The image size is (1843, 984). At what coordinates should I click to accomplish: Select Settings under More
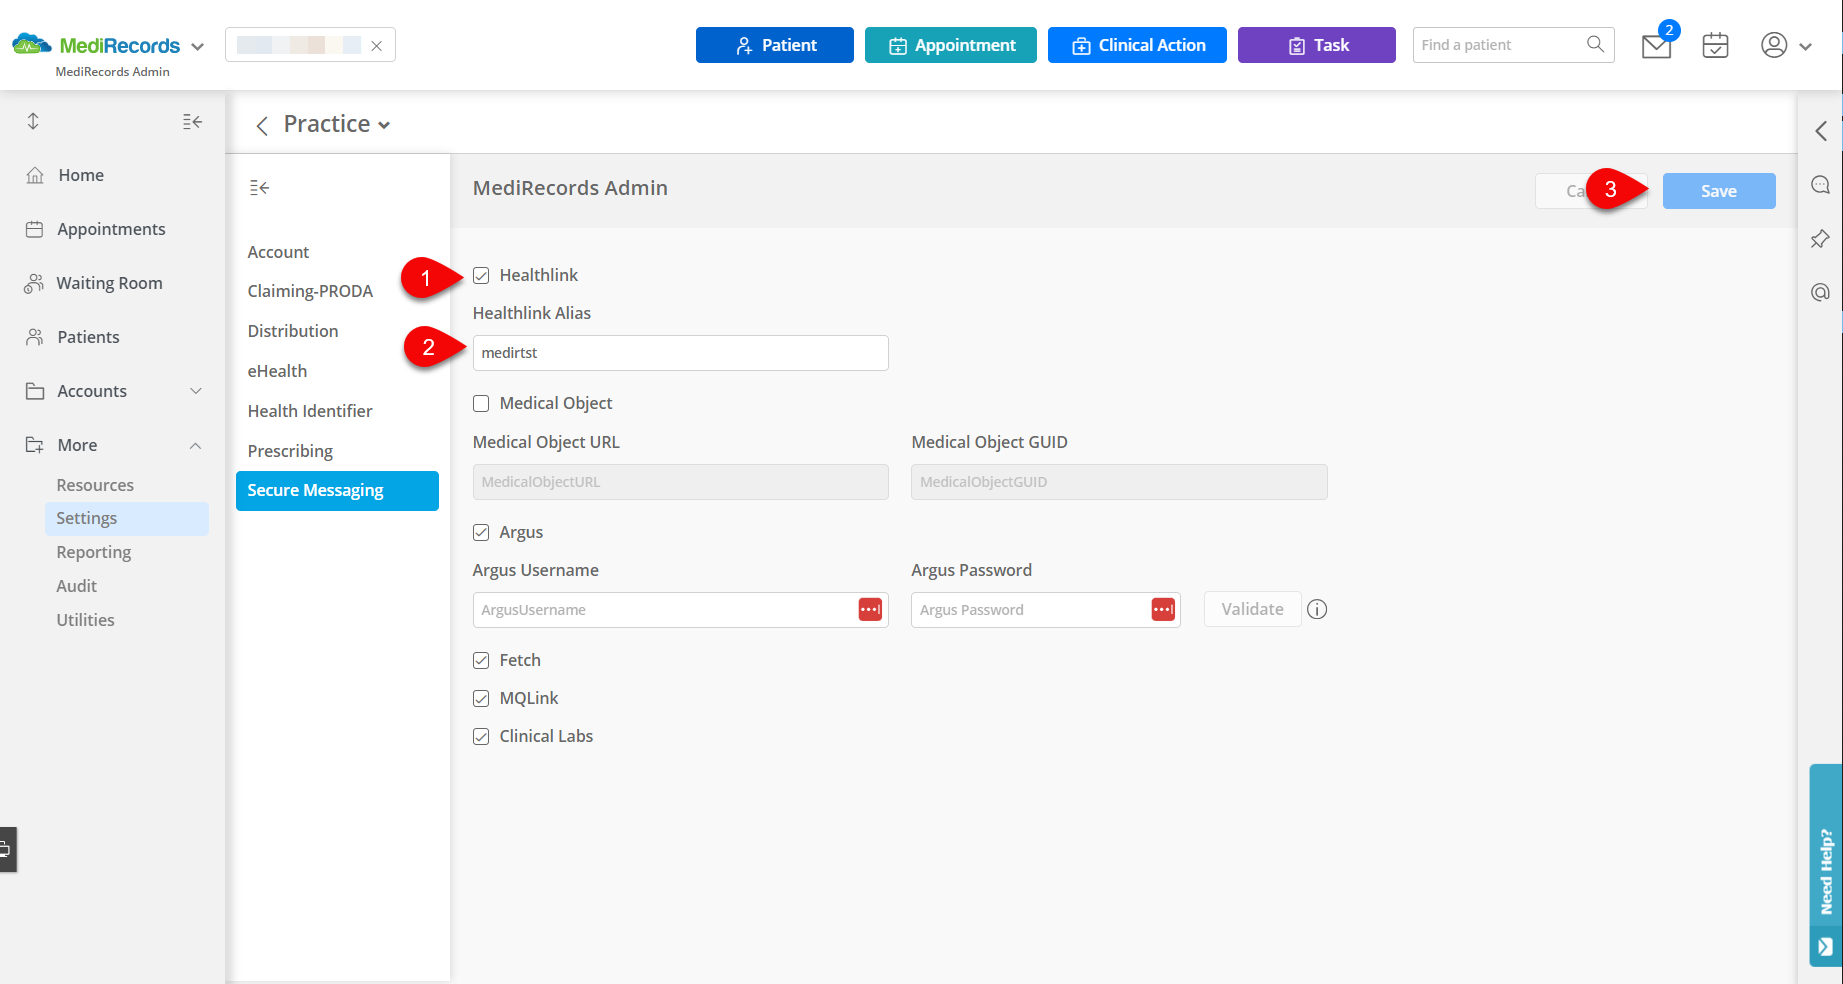[x=126, y=518]
